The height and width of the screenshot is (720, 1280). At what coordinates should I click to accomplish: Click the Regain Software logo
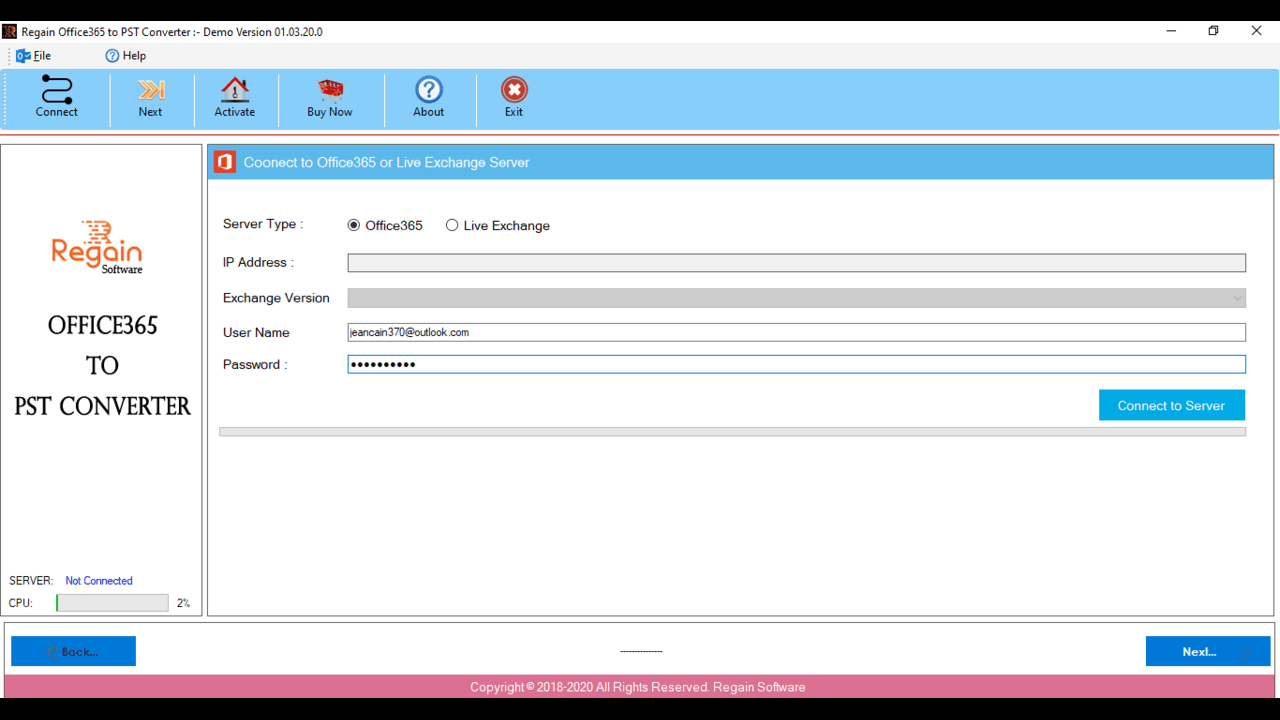98,247
